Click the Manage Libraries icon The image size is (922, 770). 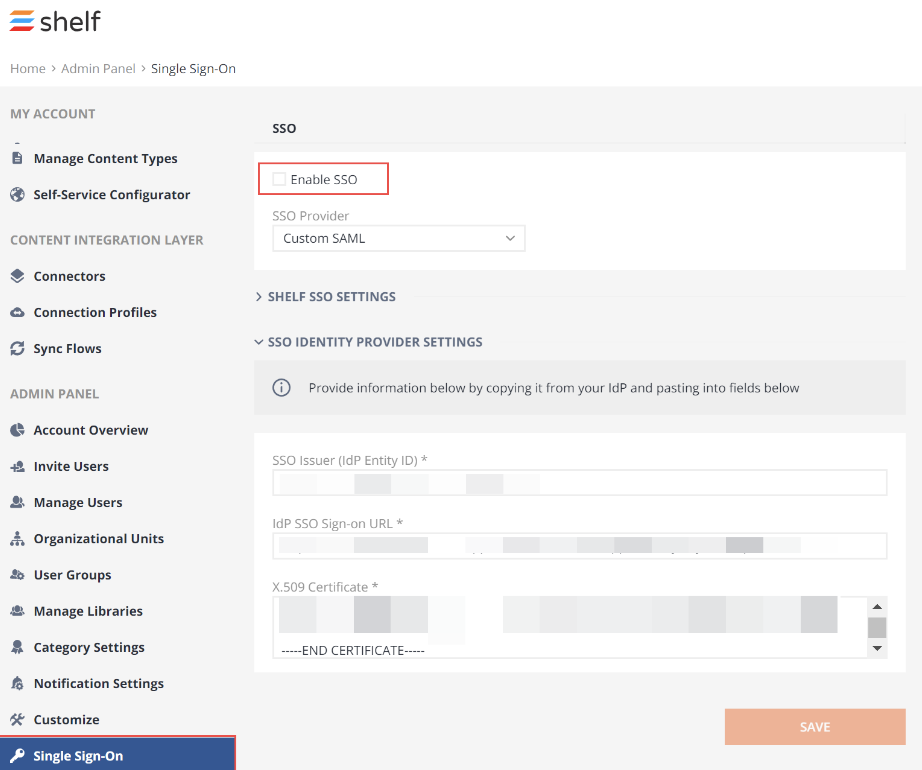coord(18,611)
